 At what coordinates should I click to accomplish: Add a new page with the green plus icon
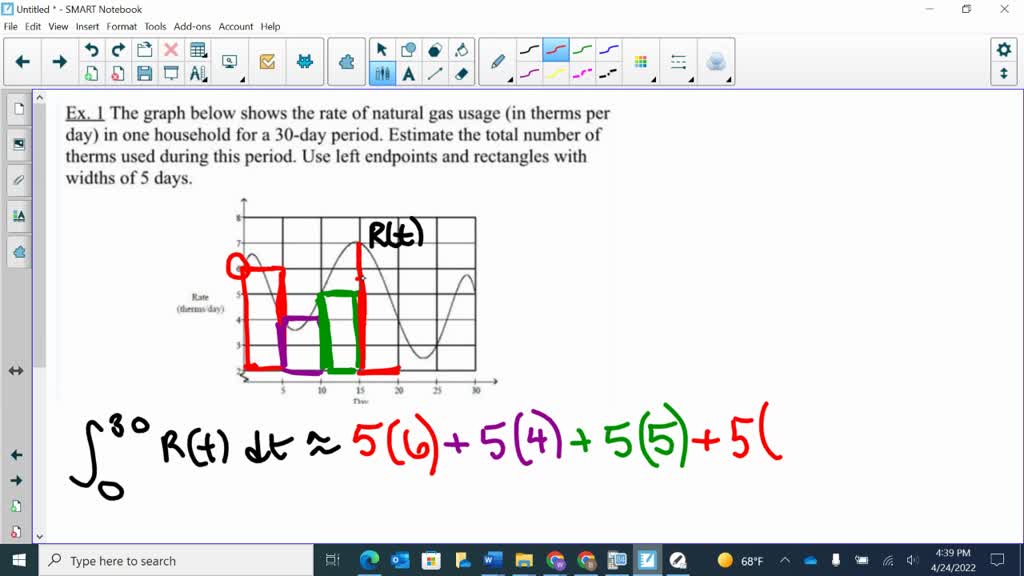click(91, 74)
